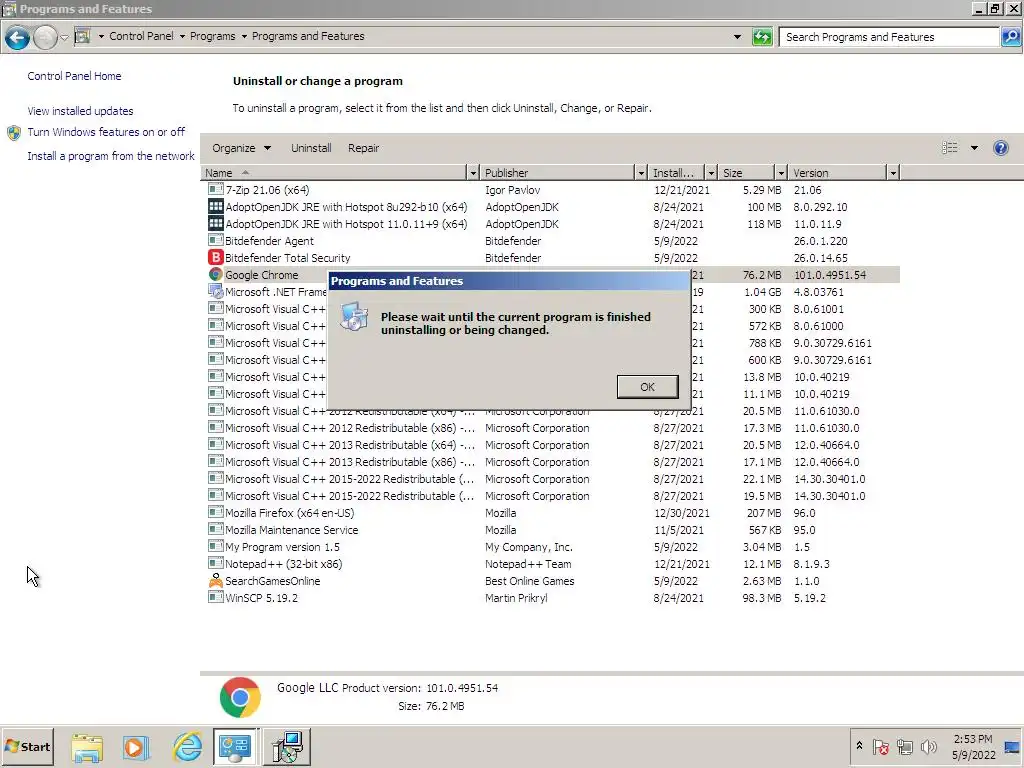Viewport: 1024px width, 768px height.
Task: Open the Start menu
Action: 27,746
